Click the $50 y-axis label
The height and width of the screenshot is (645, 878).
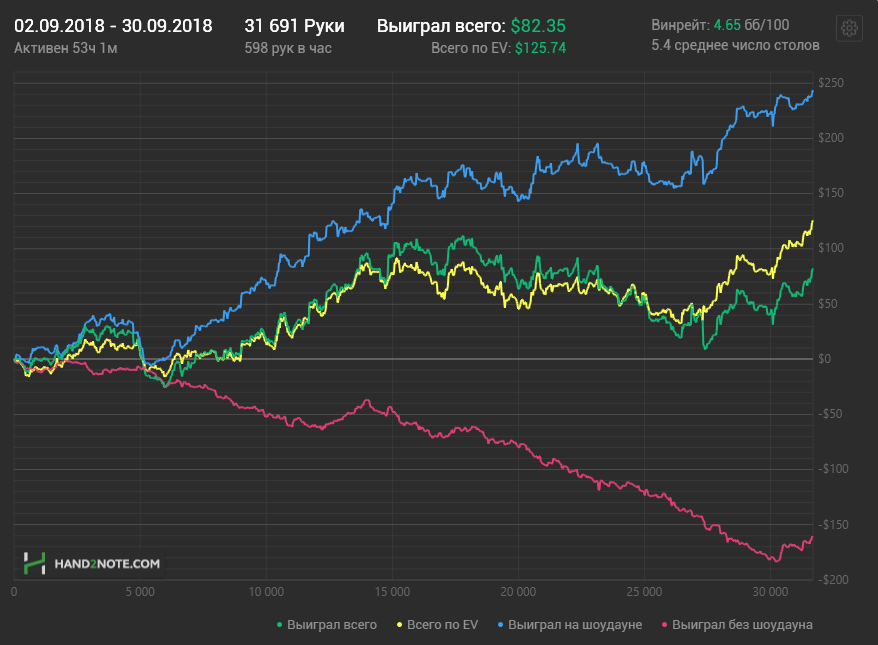(829, 303)
